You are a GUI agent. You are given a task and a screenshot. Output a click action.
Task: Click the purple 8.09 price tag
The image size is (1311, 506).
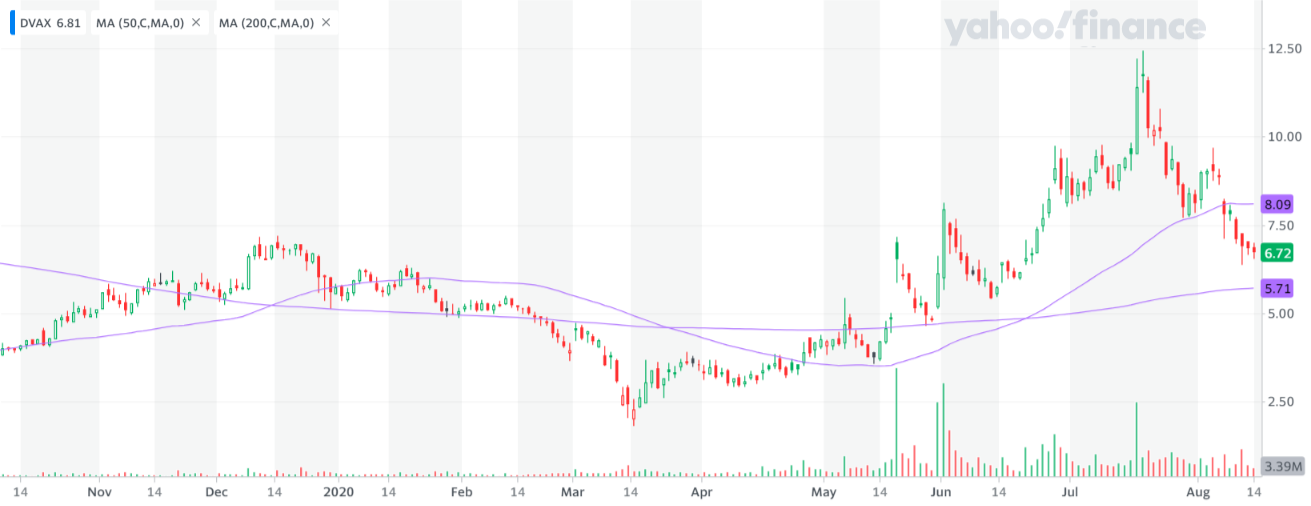tap(1279, 204)
